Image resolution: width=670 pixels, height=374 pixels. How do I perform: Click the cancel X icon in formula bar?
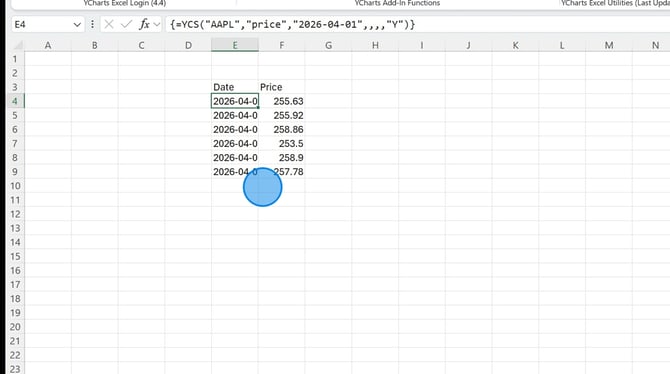pyautogui.click(x=109, y=24)
